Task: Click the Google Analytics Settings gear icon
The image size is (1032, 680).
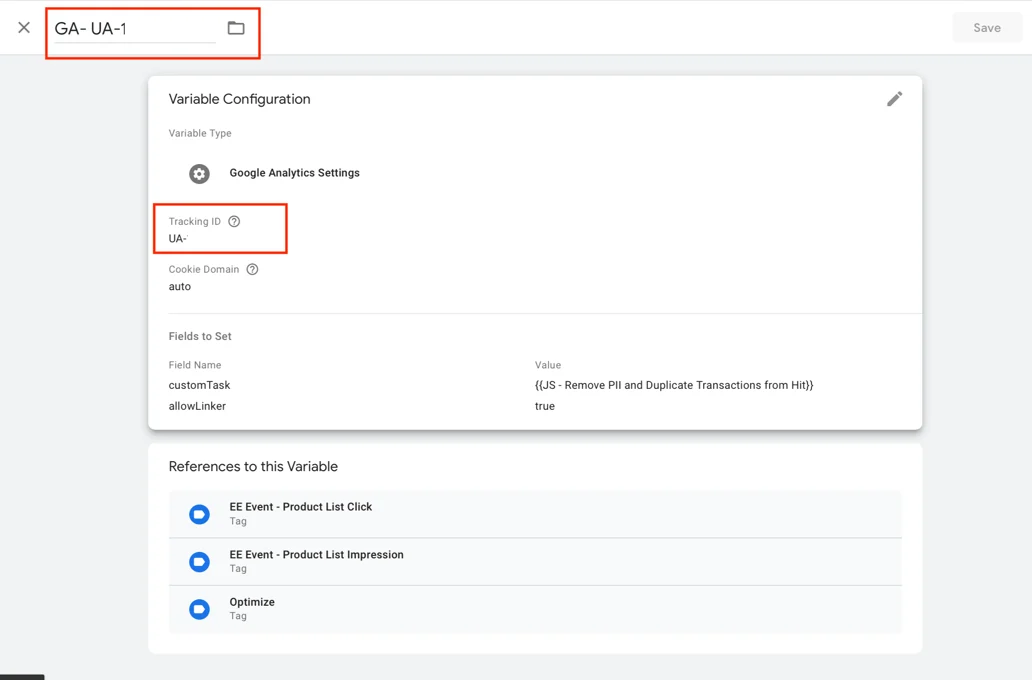Action: (x=199, y=173)
